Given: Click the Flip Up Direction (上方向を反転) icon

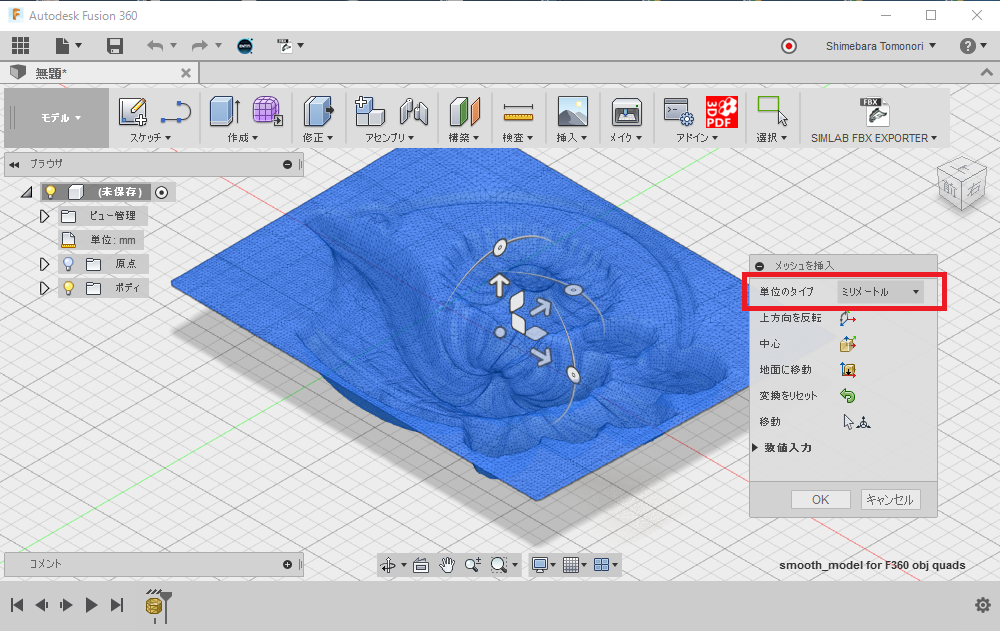Looking at the screenshot, I should point(848,318).
